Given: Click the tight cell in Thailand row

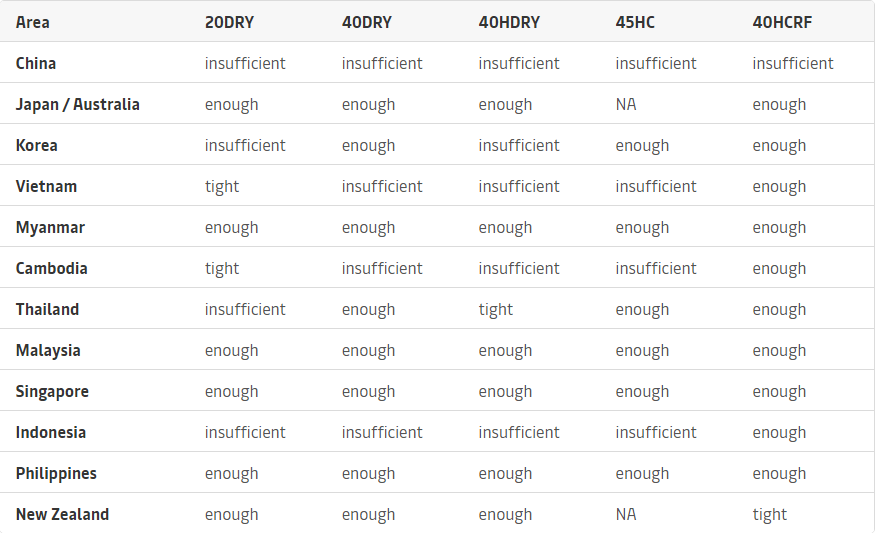Looking at the screenshot, I should [496, 309].
